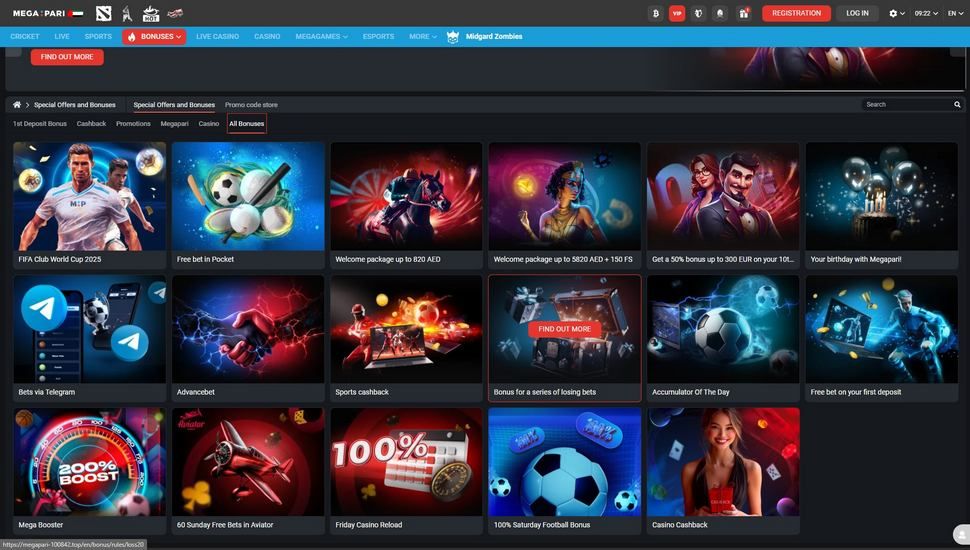This screenshot has width=970, height=550.
Task: Select the underlined Special Offers and Bonuses tab
Action: coord(174,105)
